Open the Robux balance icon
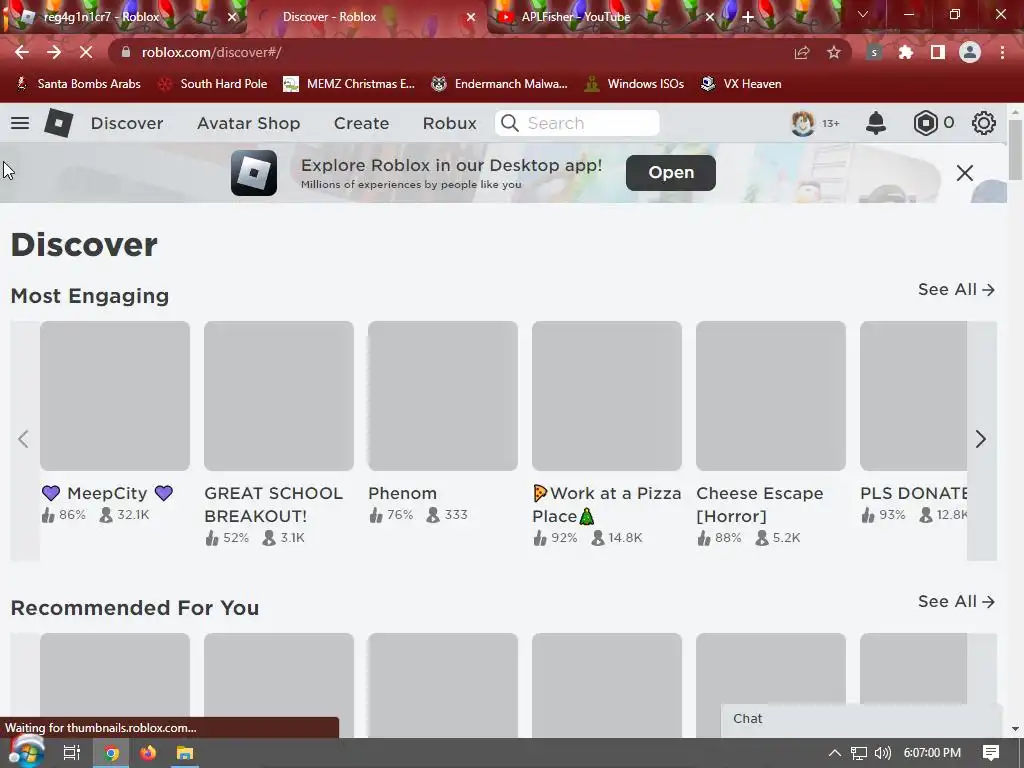This screenshot has height=768, width=1024. coord(925,123)
